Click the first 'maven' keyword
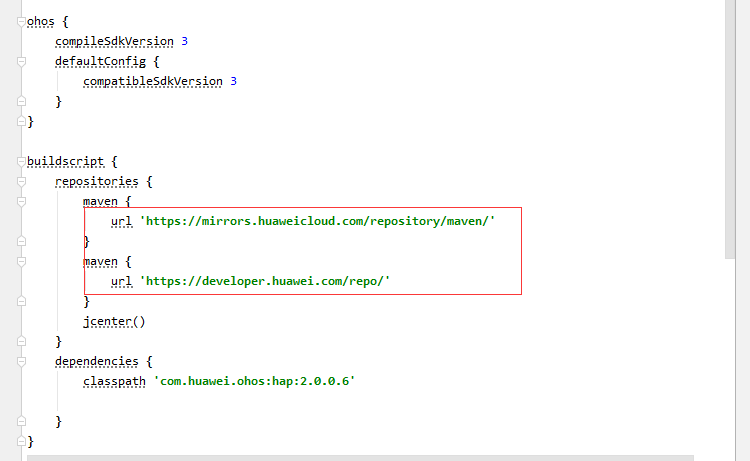This screenshot has width=750, height=461. [x=100, y=202]
